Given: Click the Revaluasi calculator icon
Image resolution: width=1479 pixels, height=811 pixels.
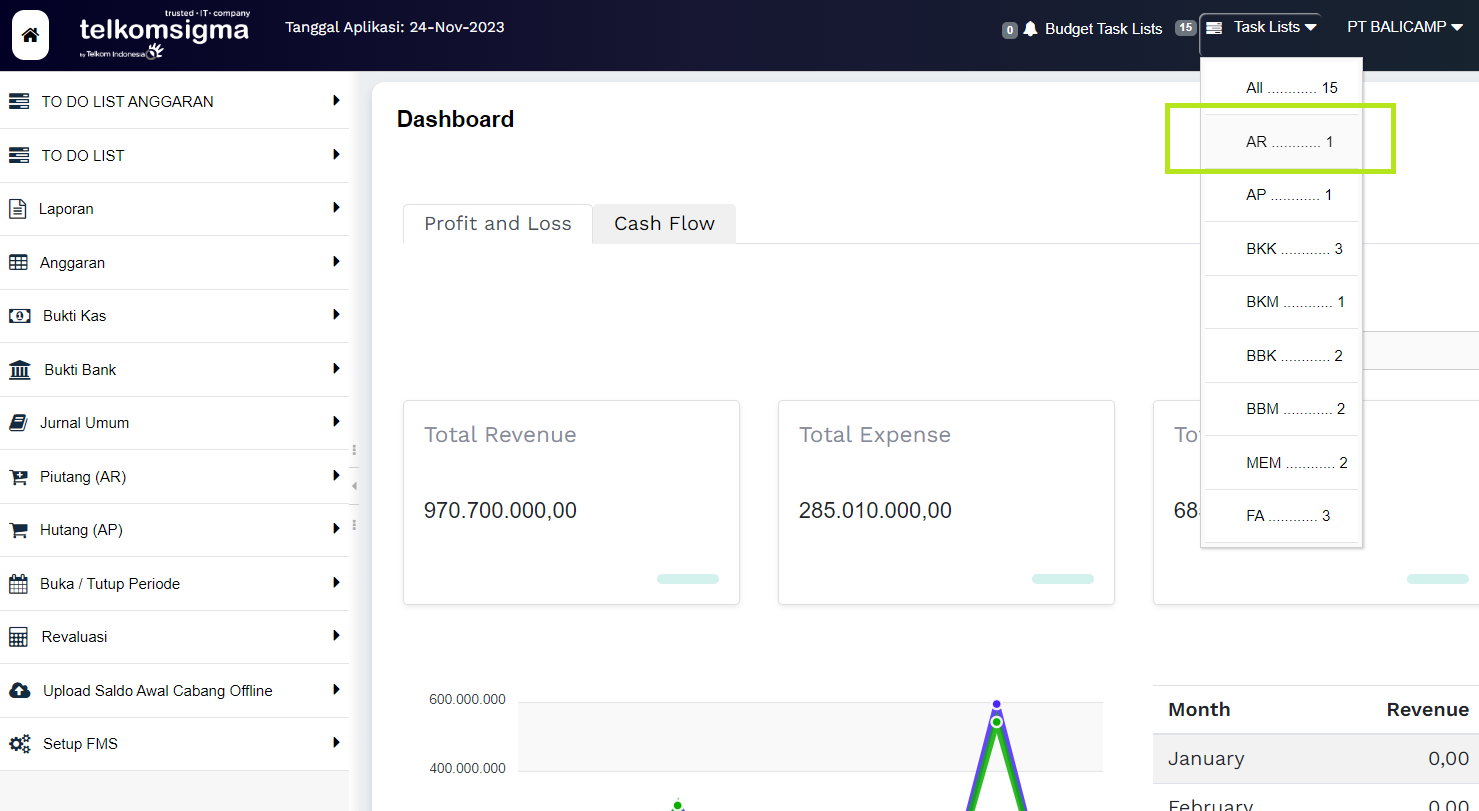Looking at the screenshot, I should [x=18, y=637].
